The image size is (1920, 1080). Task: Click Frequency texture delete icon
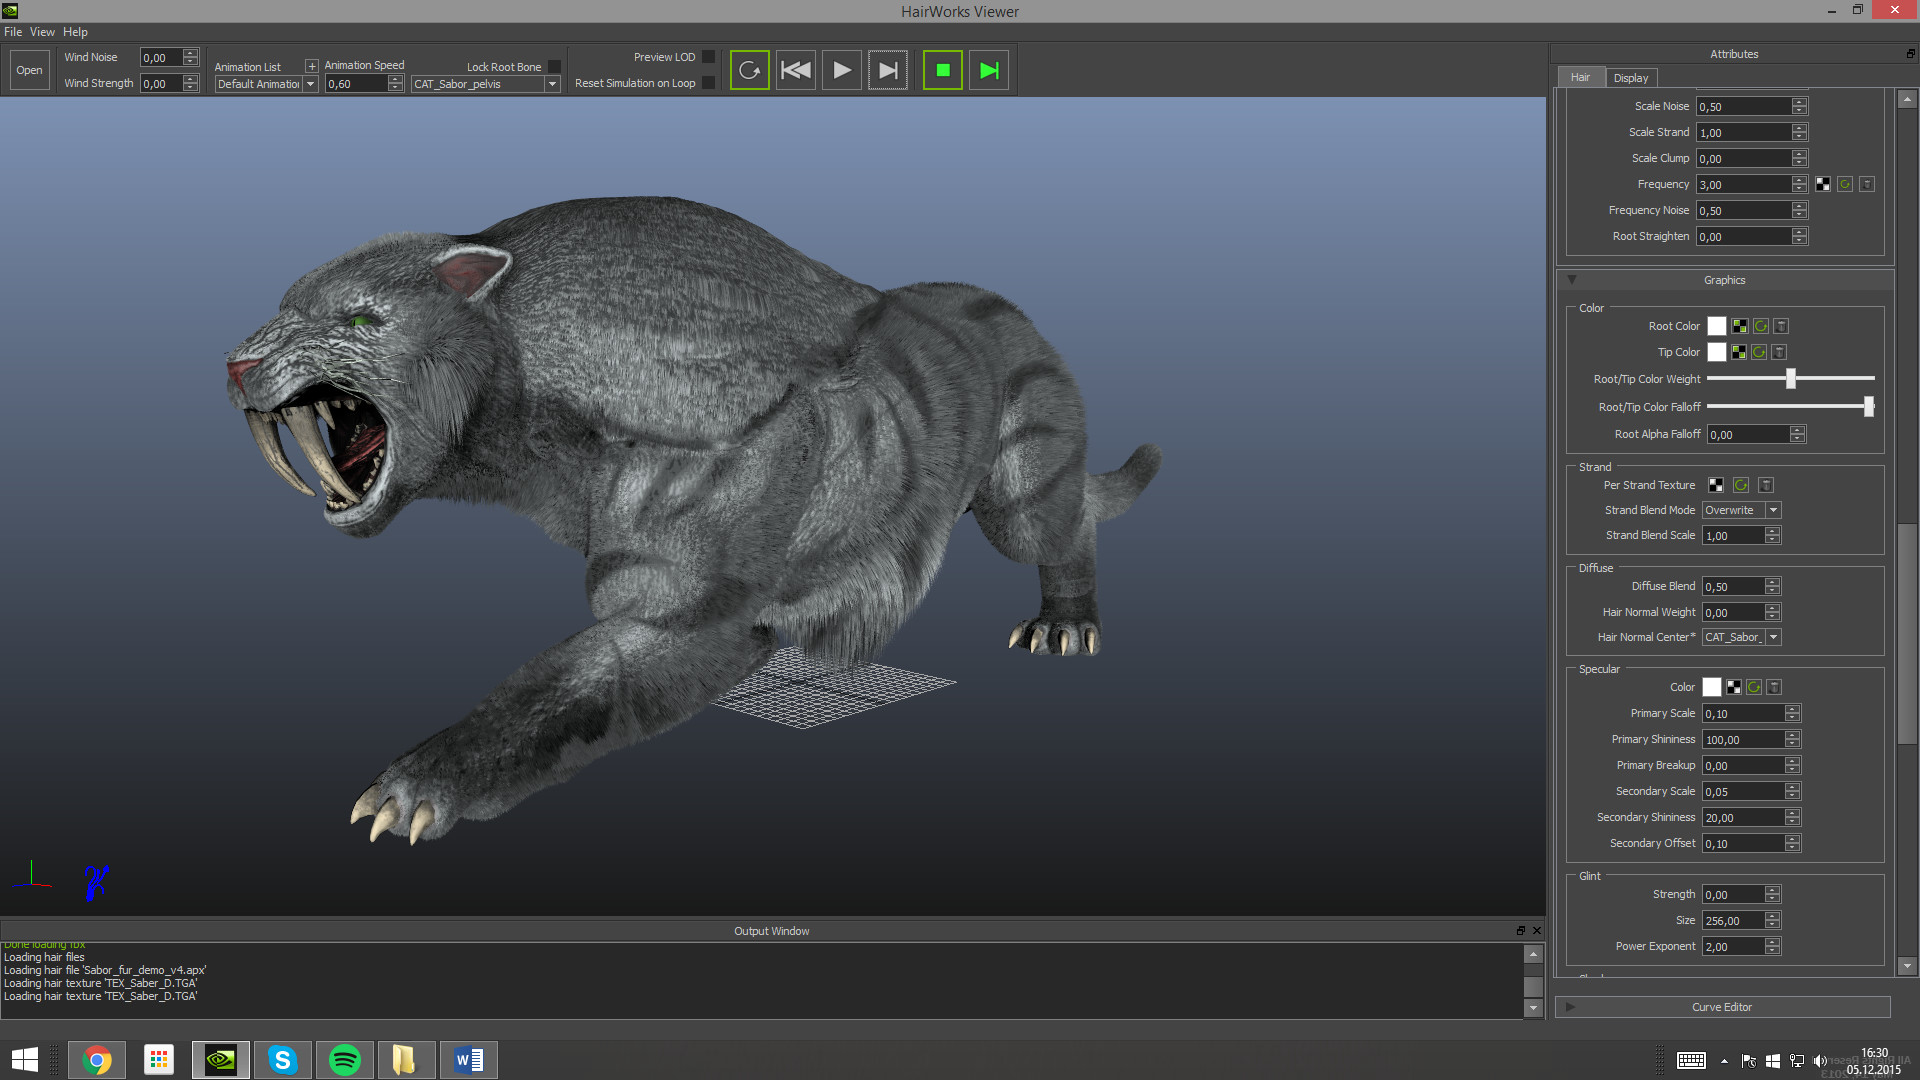click(x=1867, y=184)
